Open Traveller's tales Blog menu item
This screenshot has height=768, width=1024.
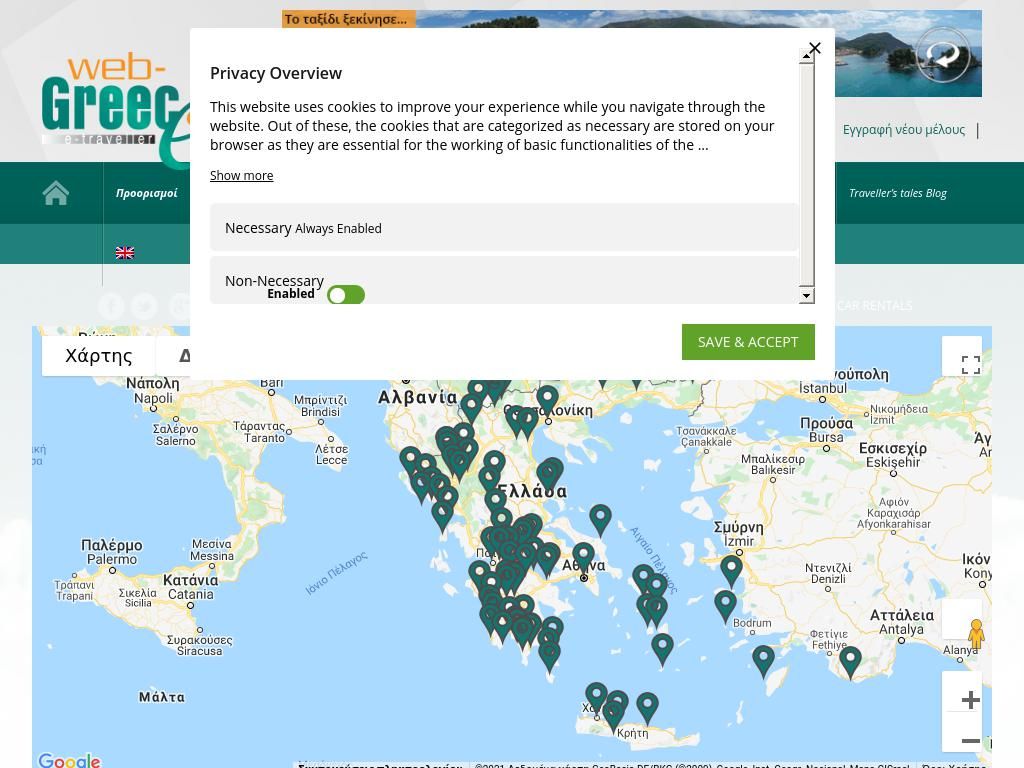[898, 193]
